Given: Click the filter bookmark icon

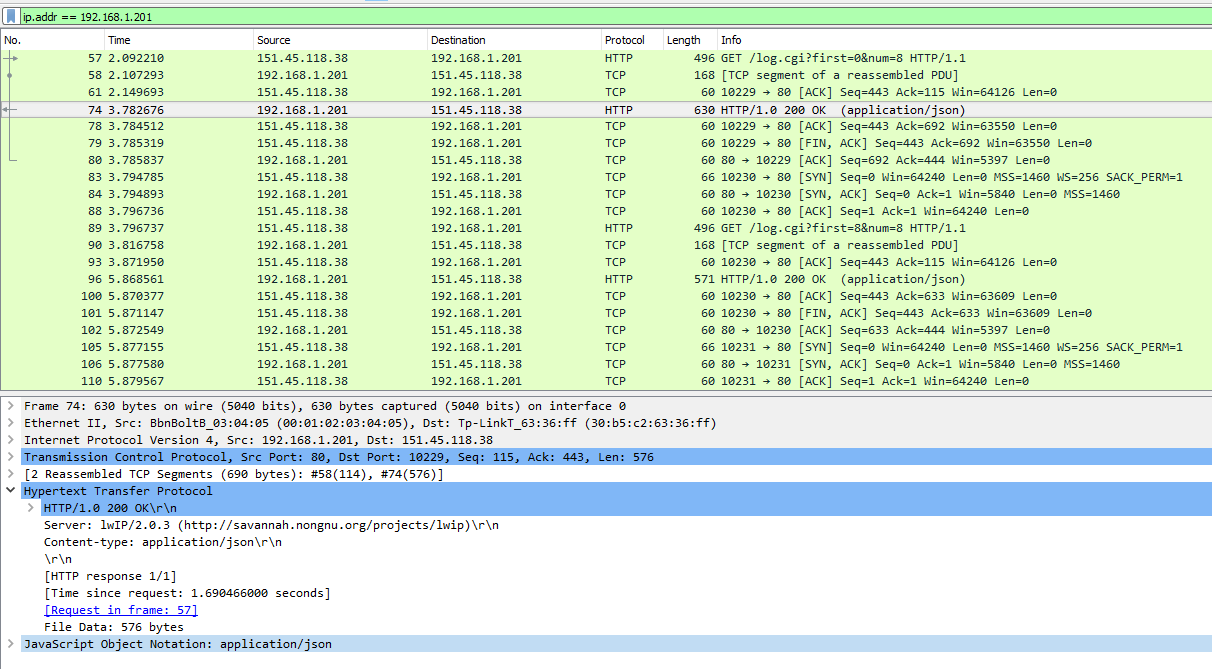Looking at the screenshot, I should [x=10, y=17].
